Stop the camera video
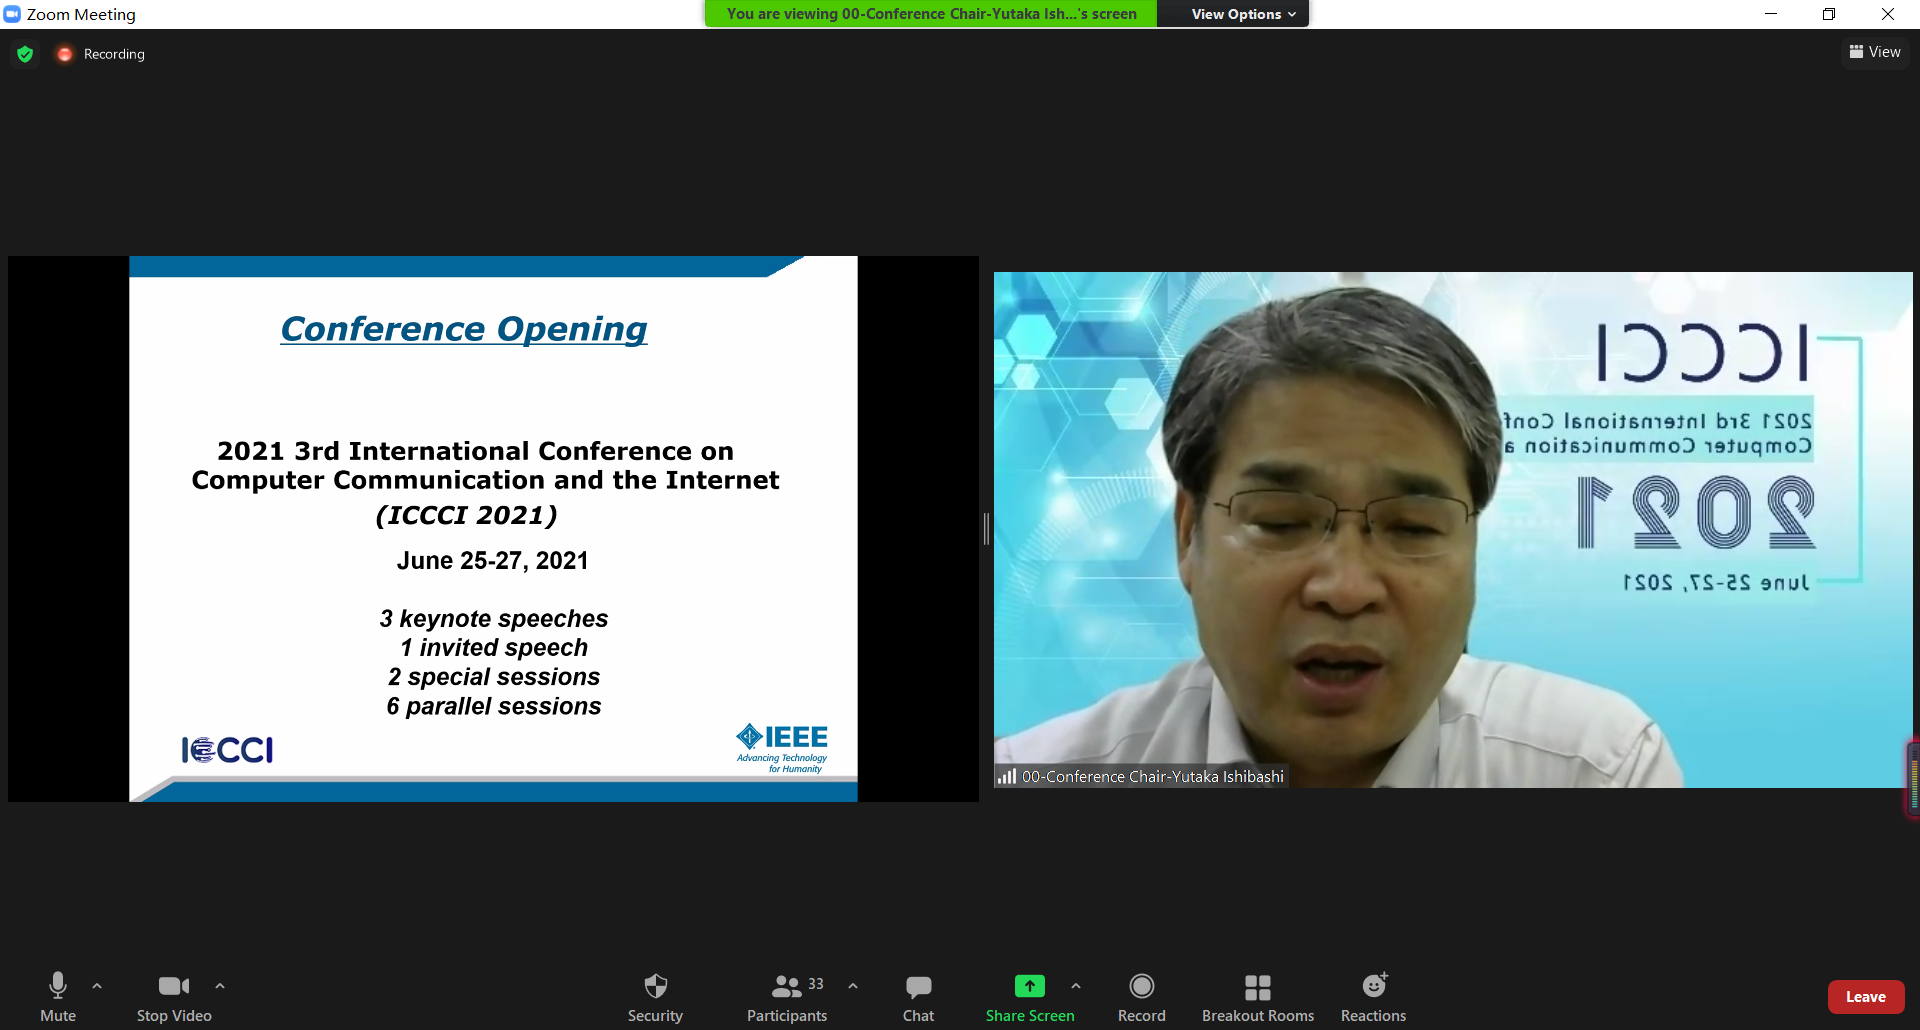The width and height of the screenshot is (1920, 1030). click(x=174, y=997)
